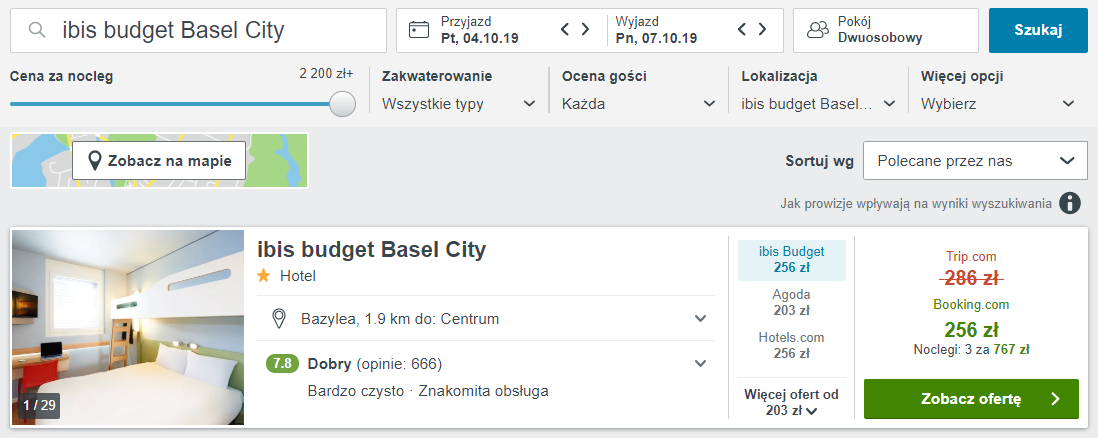Move departure date forward one day

(x=763, y=29)
